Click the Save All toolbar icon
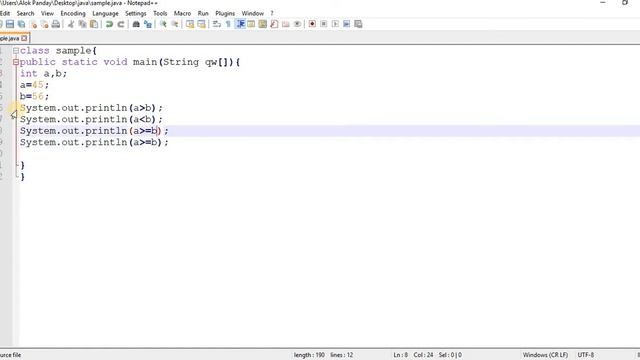 point(22,24)
